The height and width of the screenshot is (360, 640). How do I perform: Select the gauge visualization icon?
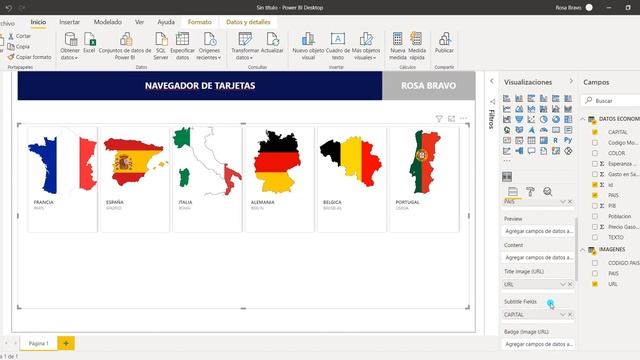coord(543,130)
